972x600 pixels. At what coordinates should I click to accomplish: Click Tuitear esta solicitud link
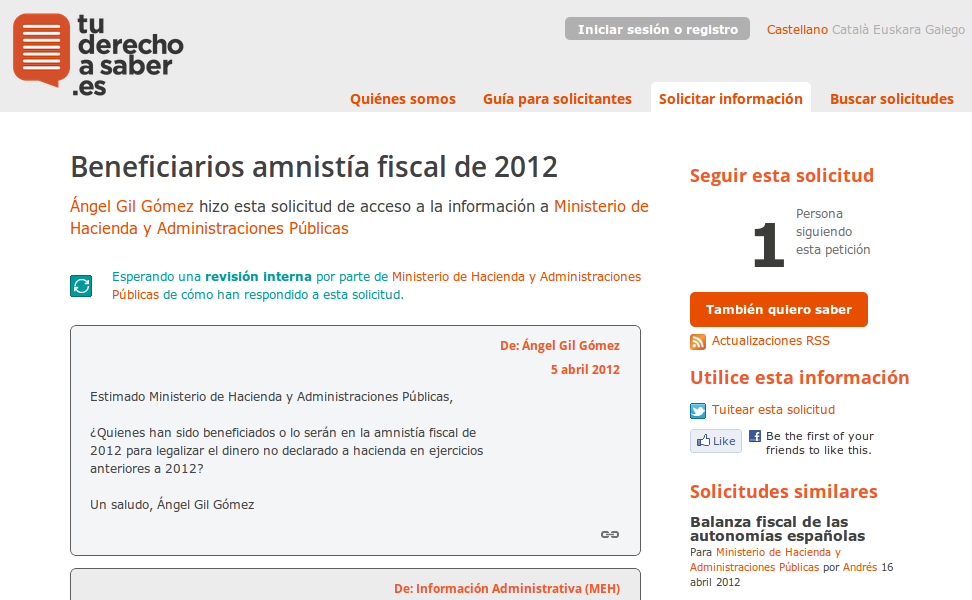point(773,410)
